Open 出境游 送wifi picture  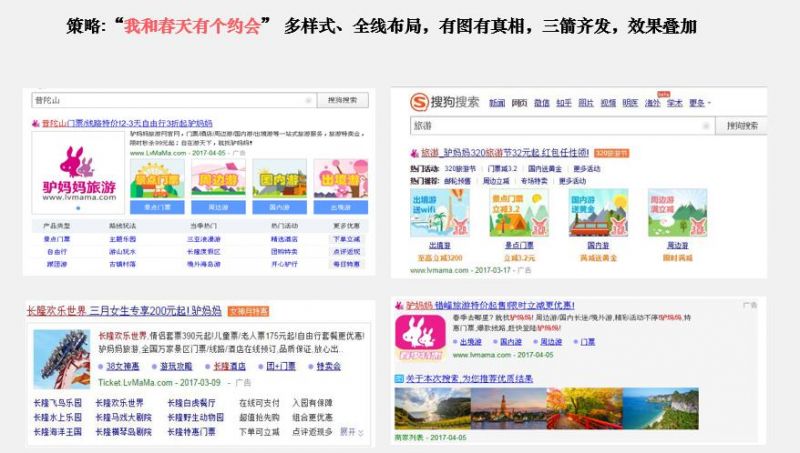click(440, 213)
